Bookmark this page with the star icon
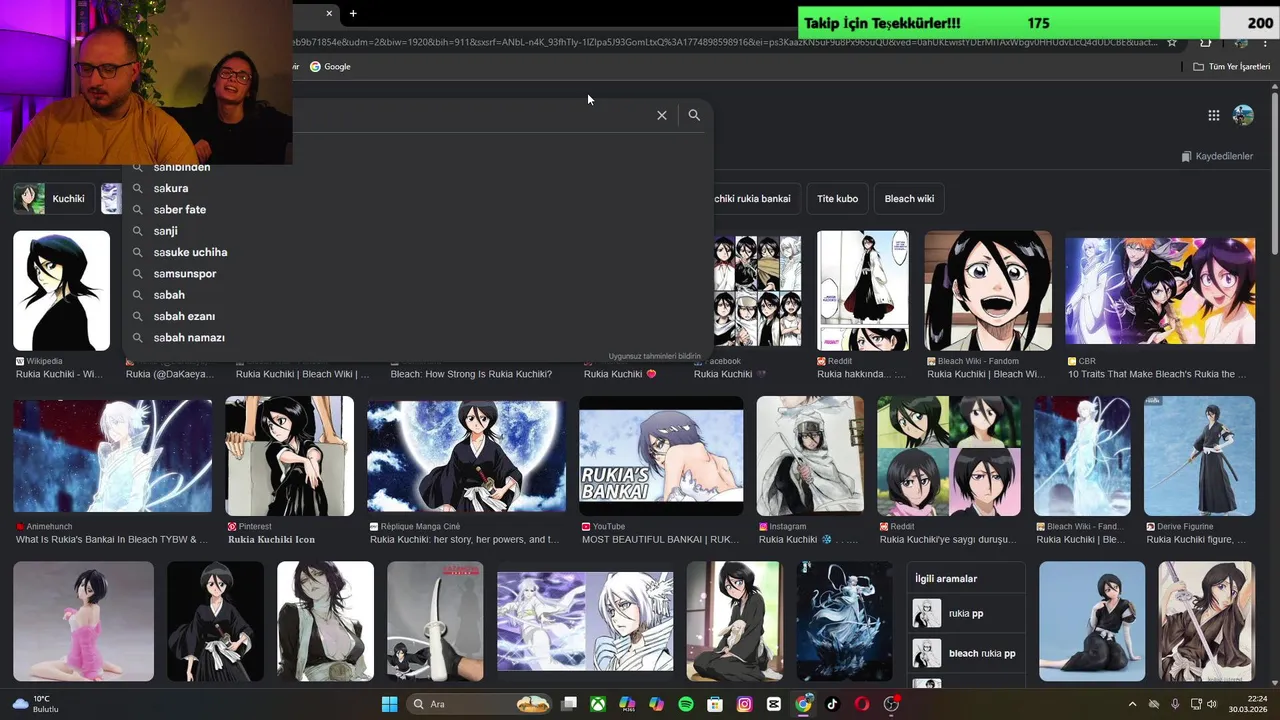1280x720 pixels. tap(1172, 42)
